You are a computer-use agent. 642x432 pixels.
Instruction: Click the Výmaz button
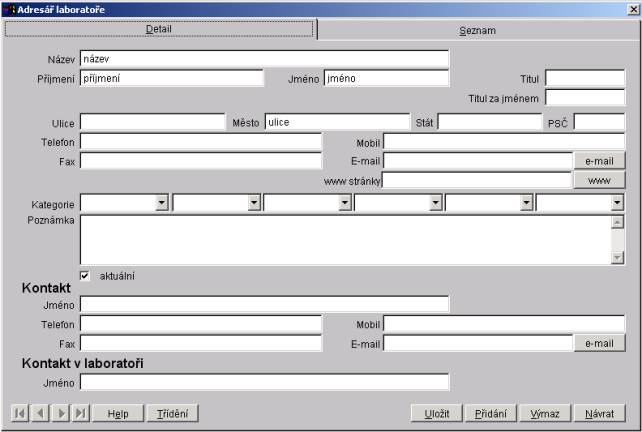(546, 413)
